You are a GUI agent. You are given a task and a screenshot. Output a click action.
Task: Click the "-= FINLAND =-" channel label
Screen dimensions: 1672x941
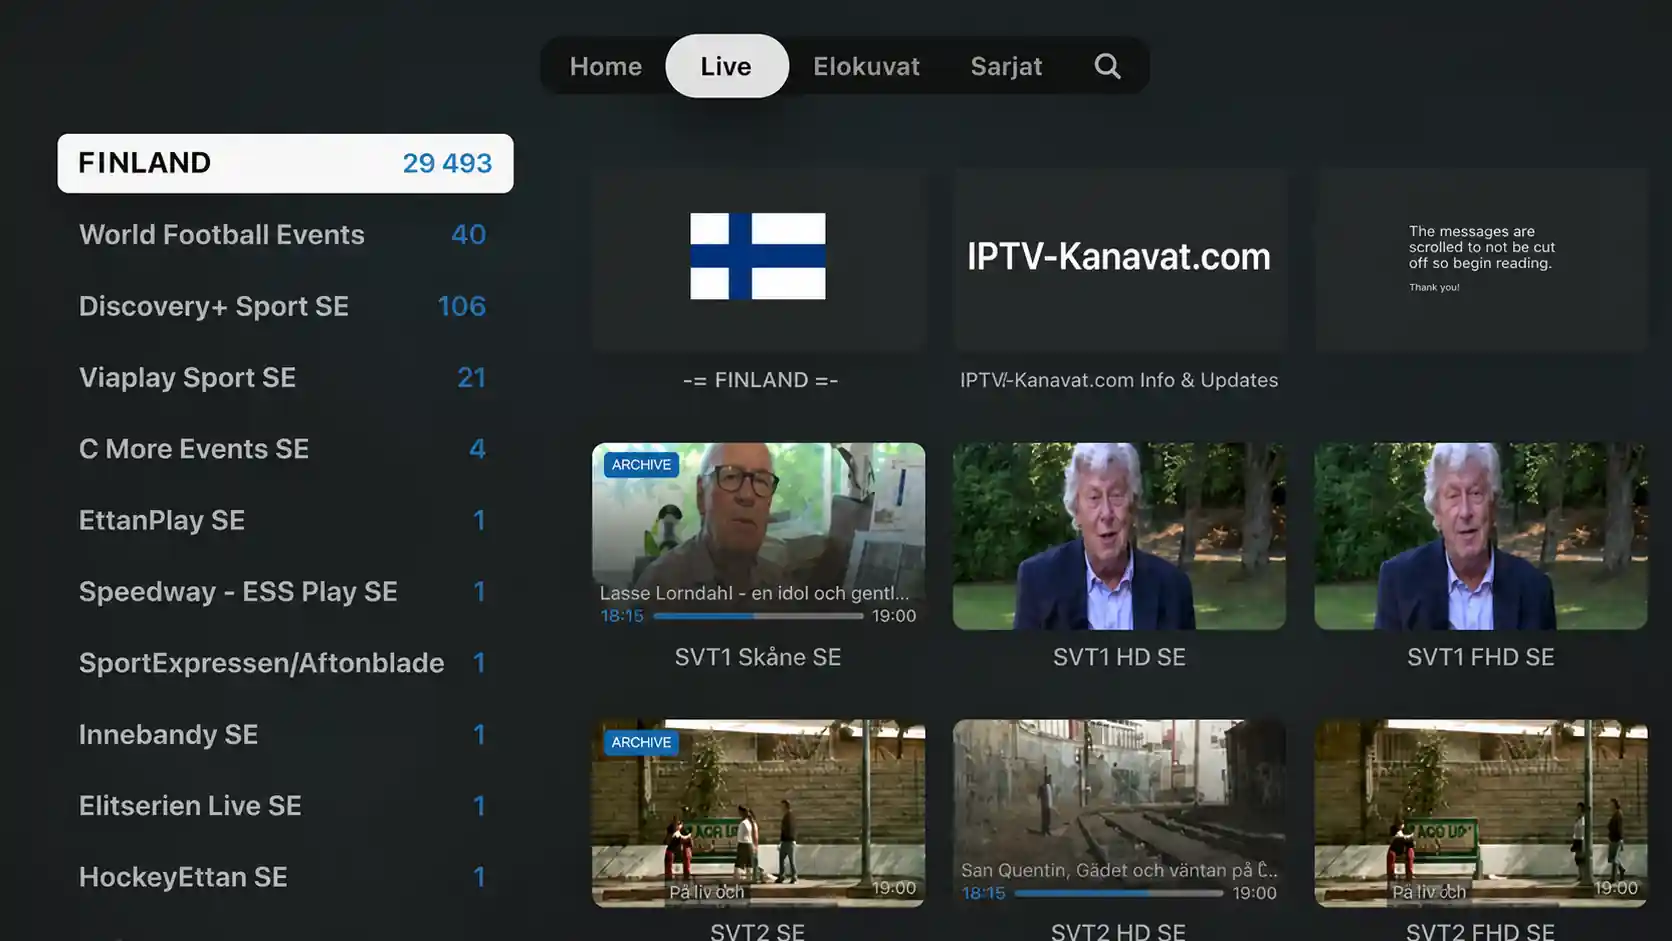[x=760, y=380]
